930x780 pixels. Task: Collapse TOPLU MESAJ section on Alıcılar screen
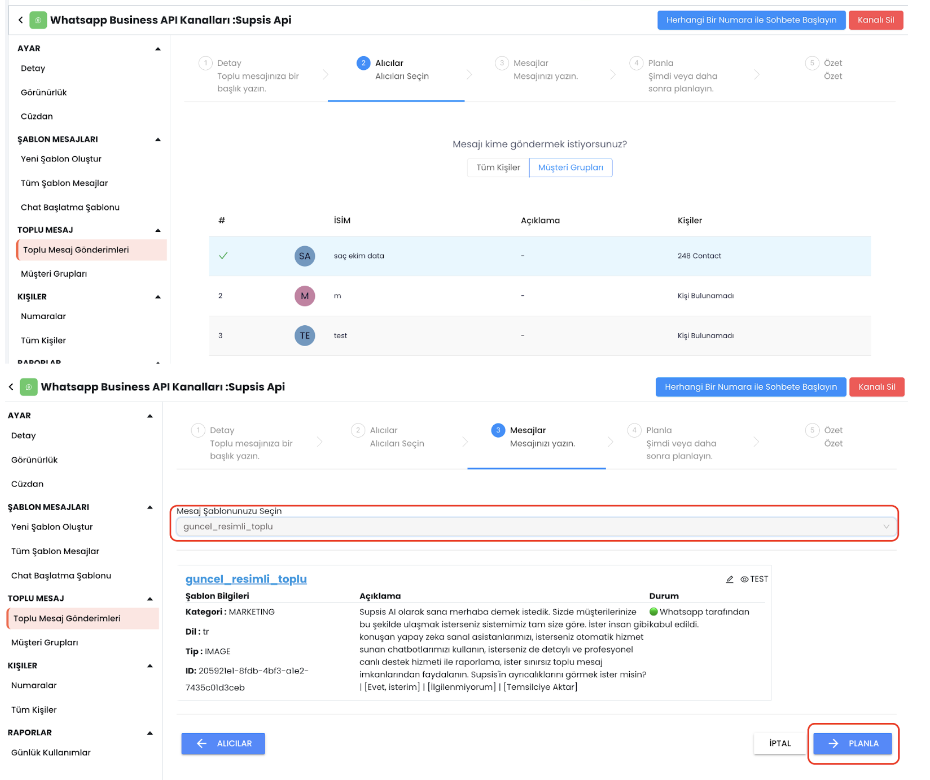(x=158, y=230)
